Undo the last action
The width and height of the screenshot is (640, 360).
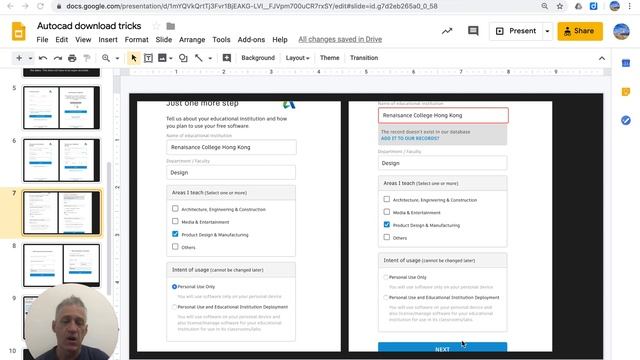(x=43, y=58)
